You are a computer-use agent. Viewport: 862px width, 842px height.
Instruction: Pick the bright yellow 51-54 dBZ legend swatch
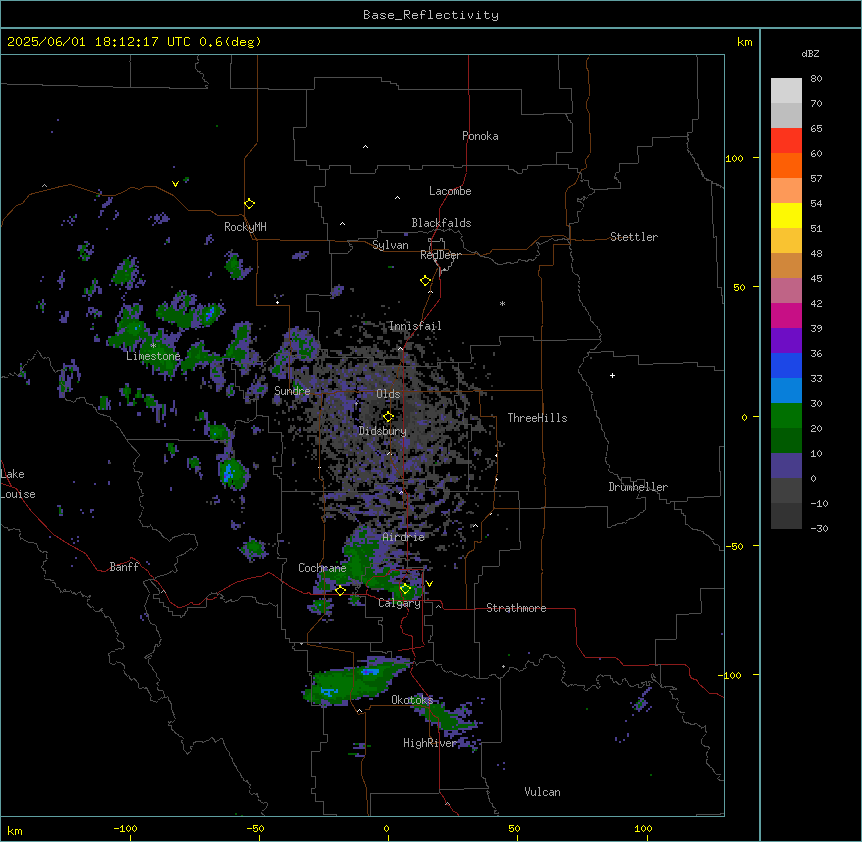786,215
